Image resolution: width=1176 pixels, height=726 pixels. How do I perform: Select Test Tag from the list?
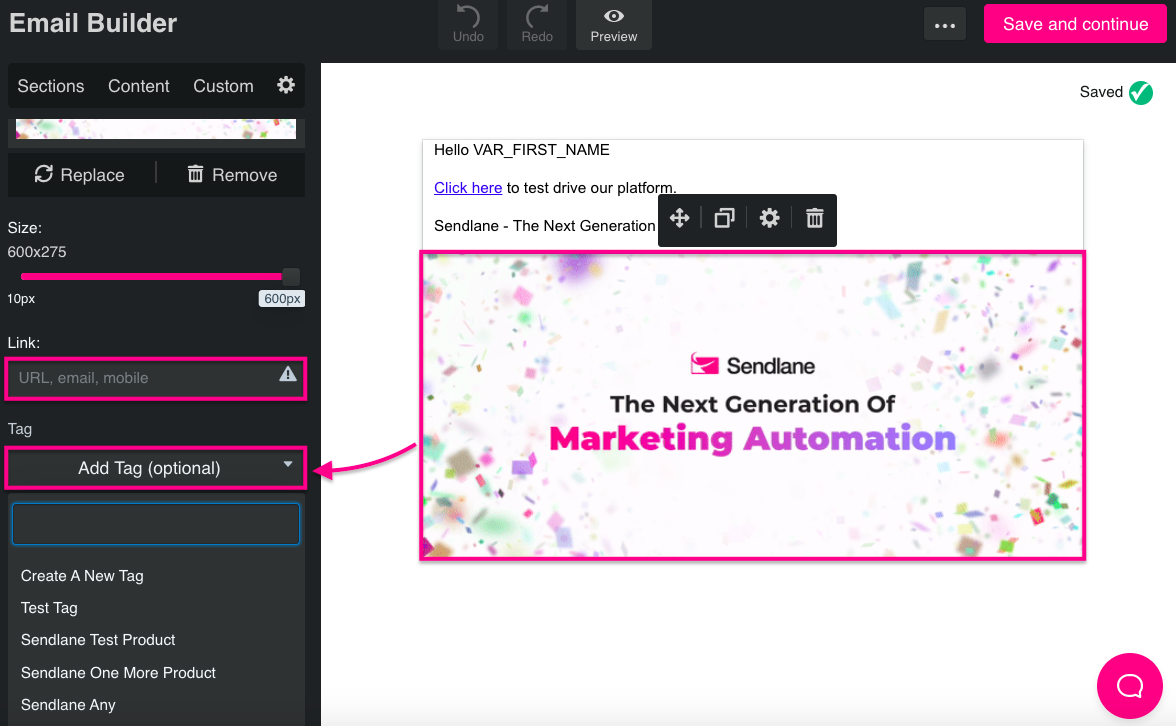(50, 608)
